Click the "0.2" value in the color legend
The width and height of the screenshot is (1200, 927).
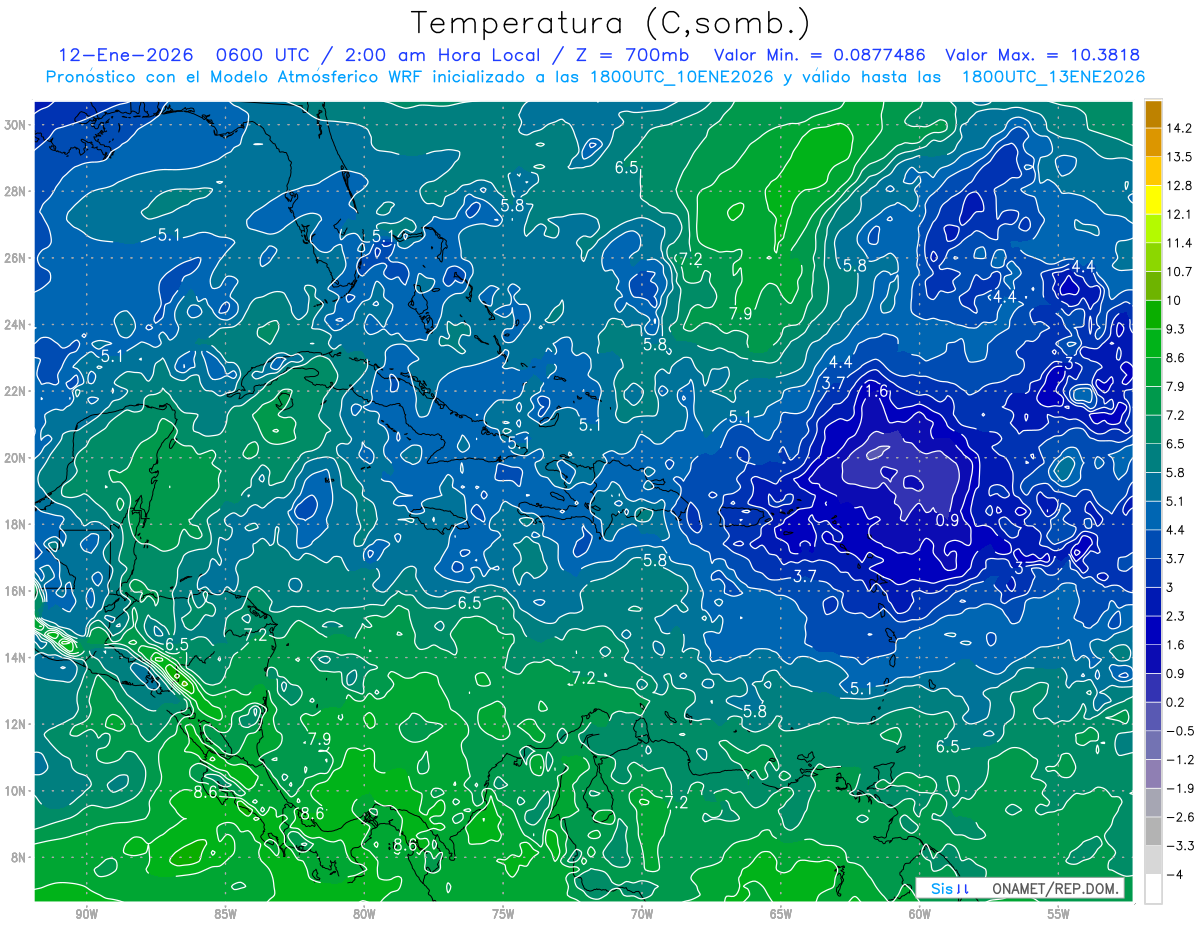point(1176,702)
